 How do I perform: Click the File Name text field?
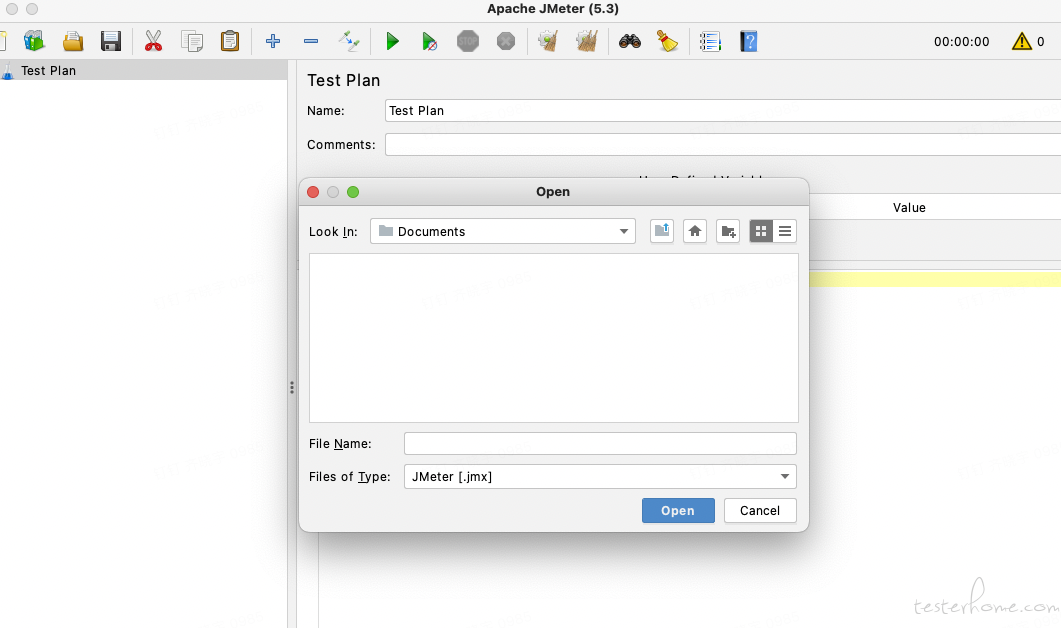[600, 443]
